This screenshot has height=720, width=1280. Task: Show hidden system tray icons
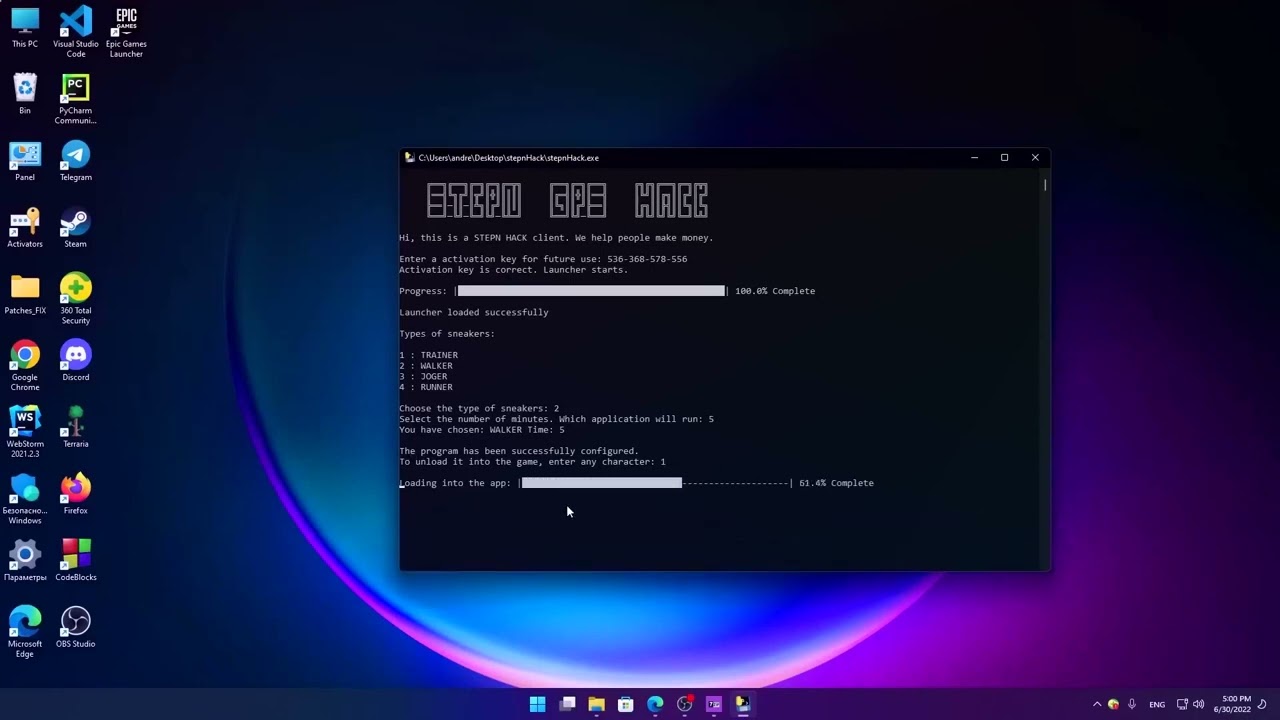1097,704
